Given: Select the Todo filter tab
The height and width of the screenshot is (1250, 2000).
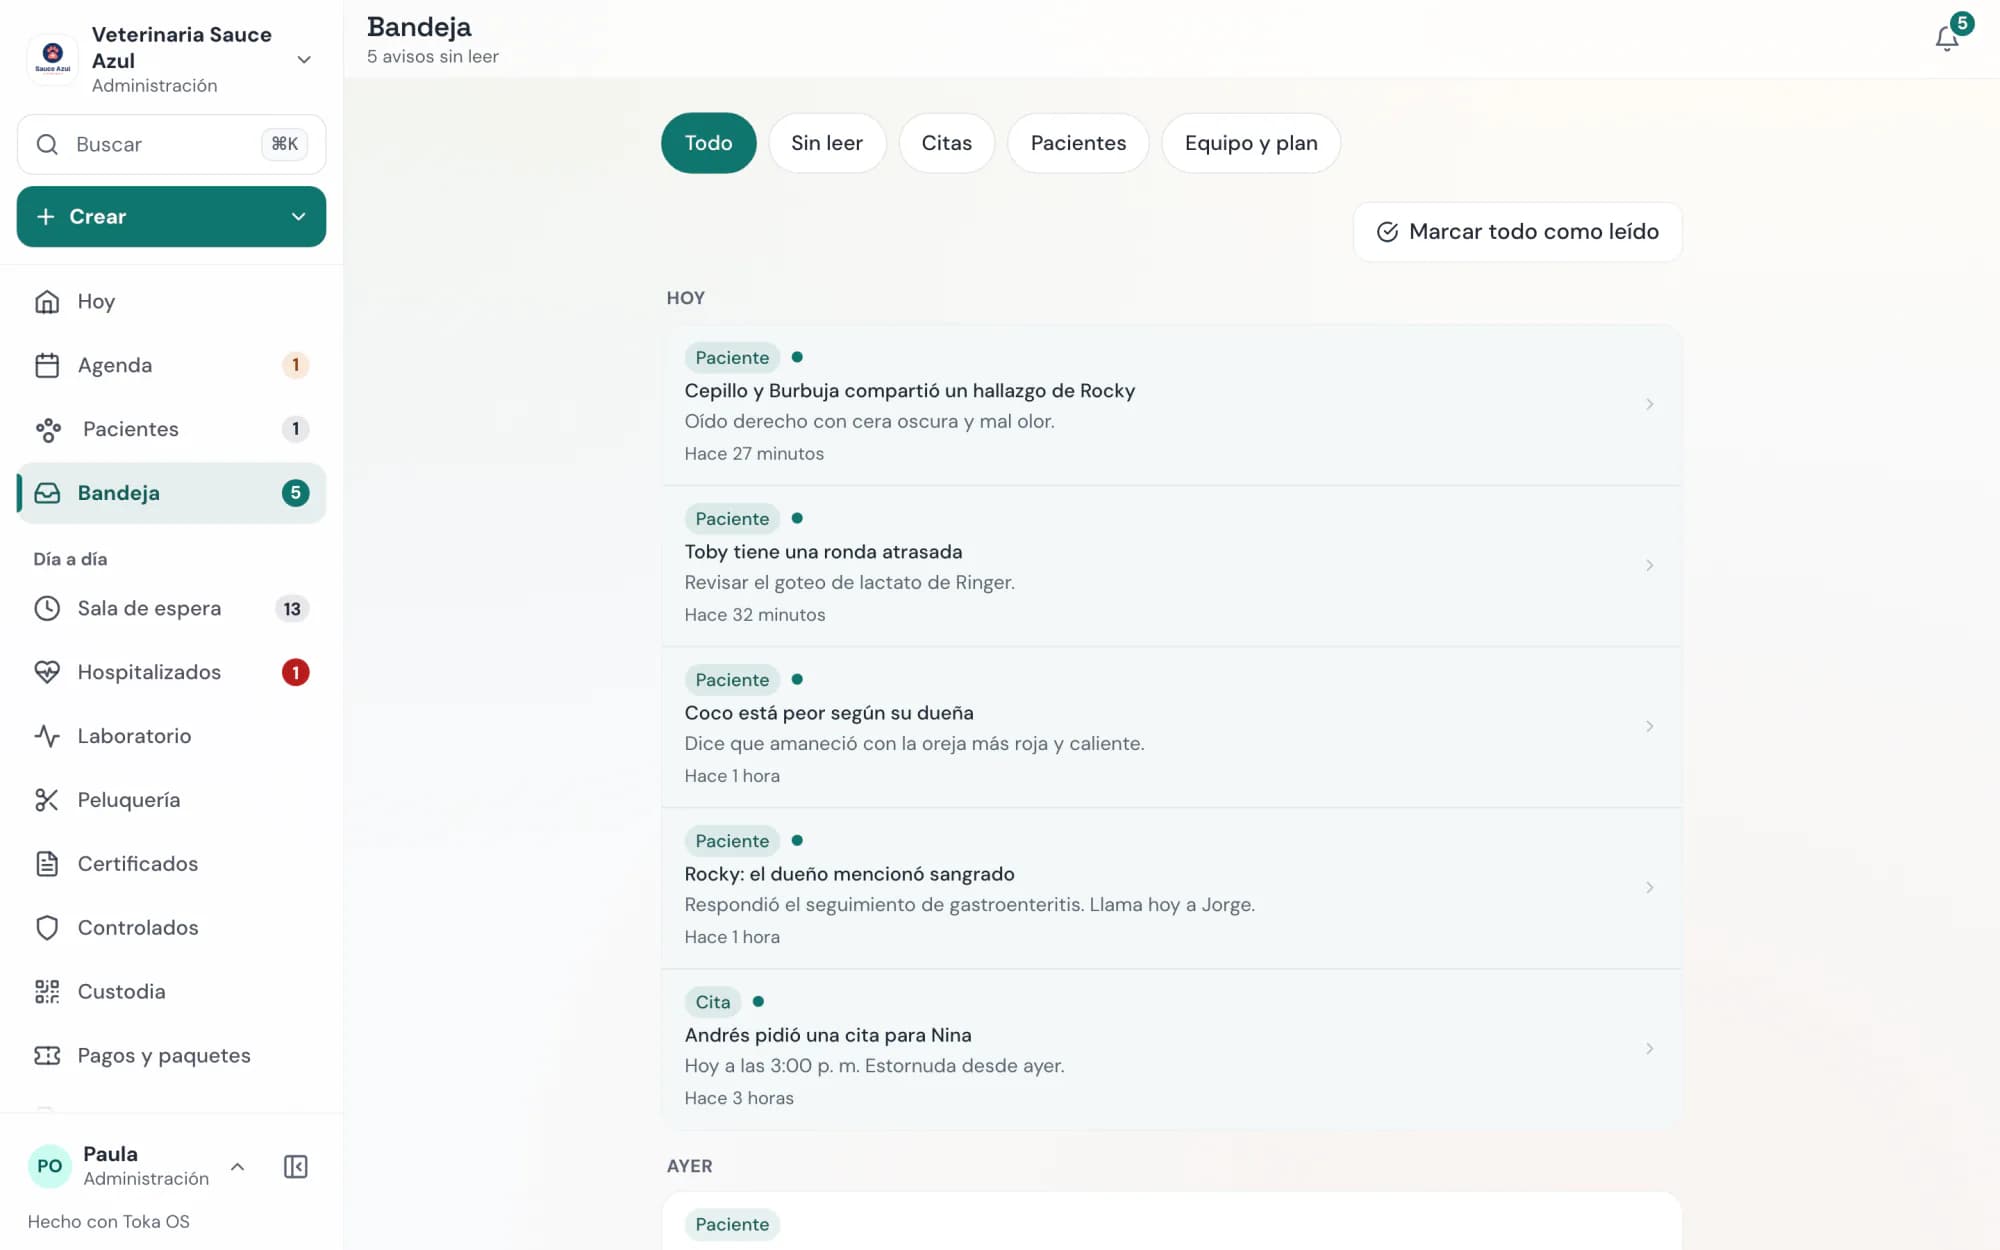Looking at the screenshot, I should [708, 143].
